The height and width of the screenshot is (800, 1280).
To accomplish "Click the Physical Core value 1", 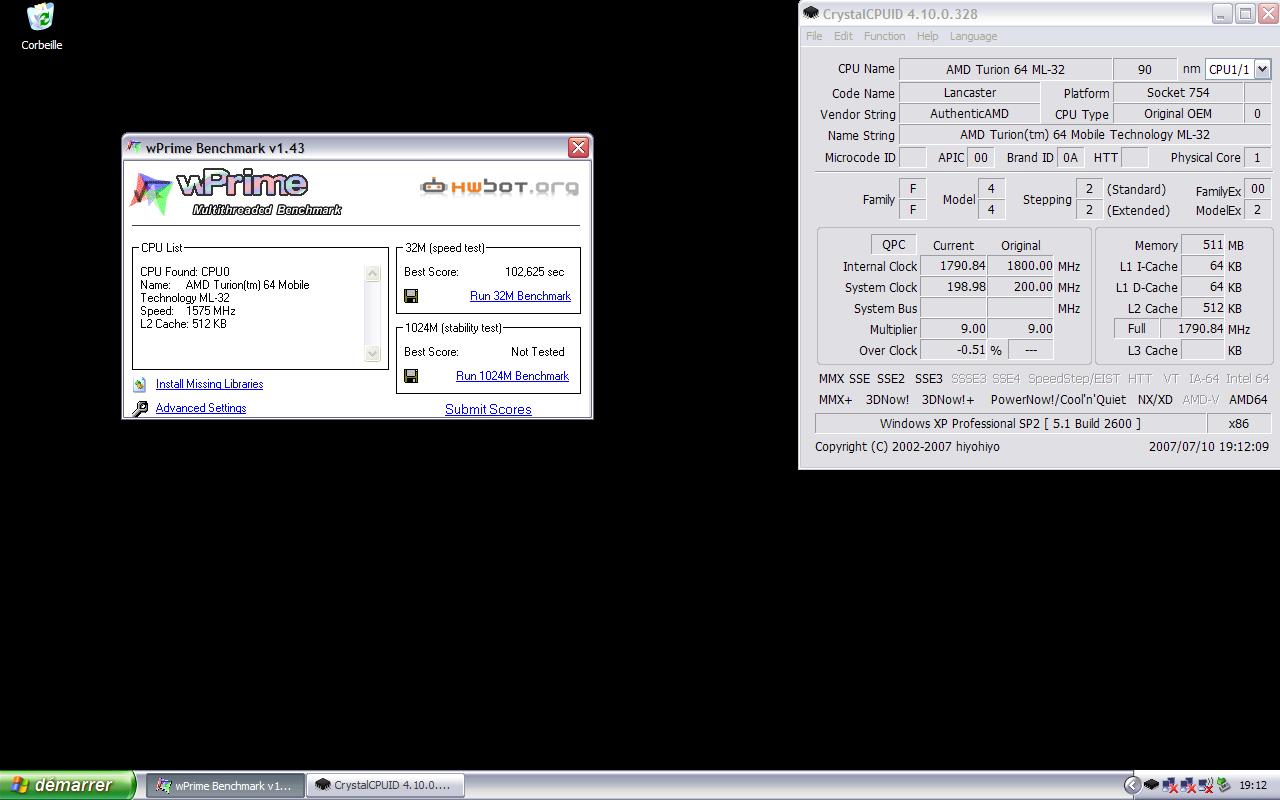I will coord(1258,157).
